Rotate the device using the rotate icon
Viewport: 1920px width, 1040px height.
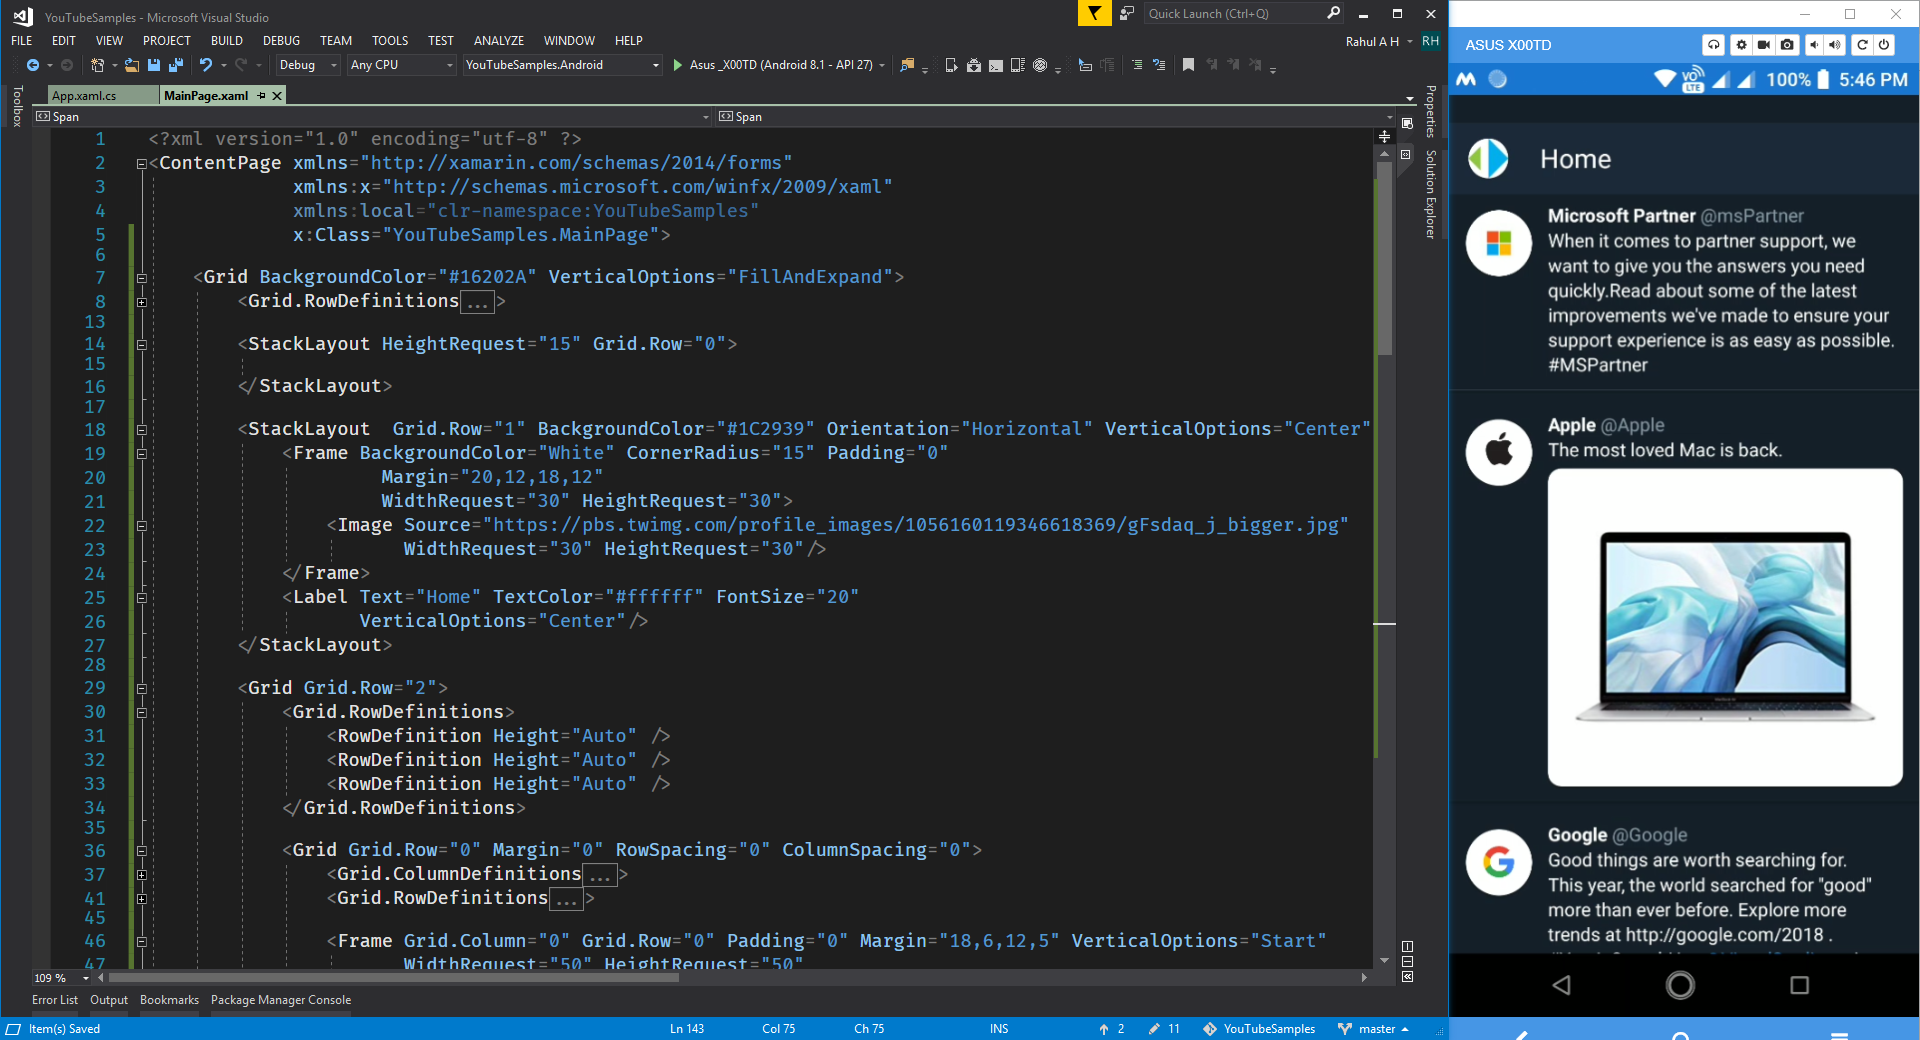[1862, 45]
